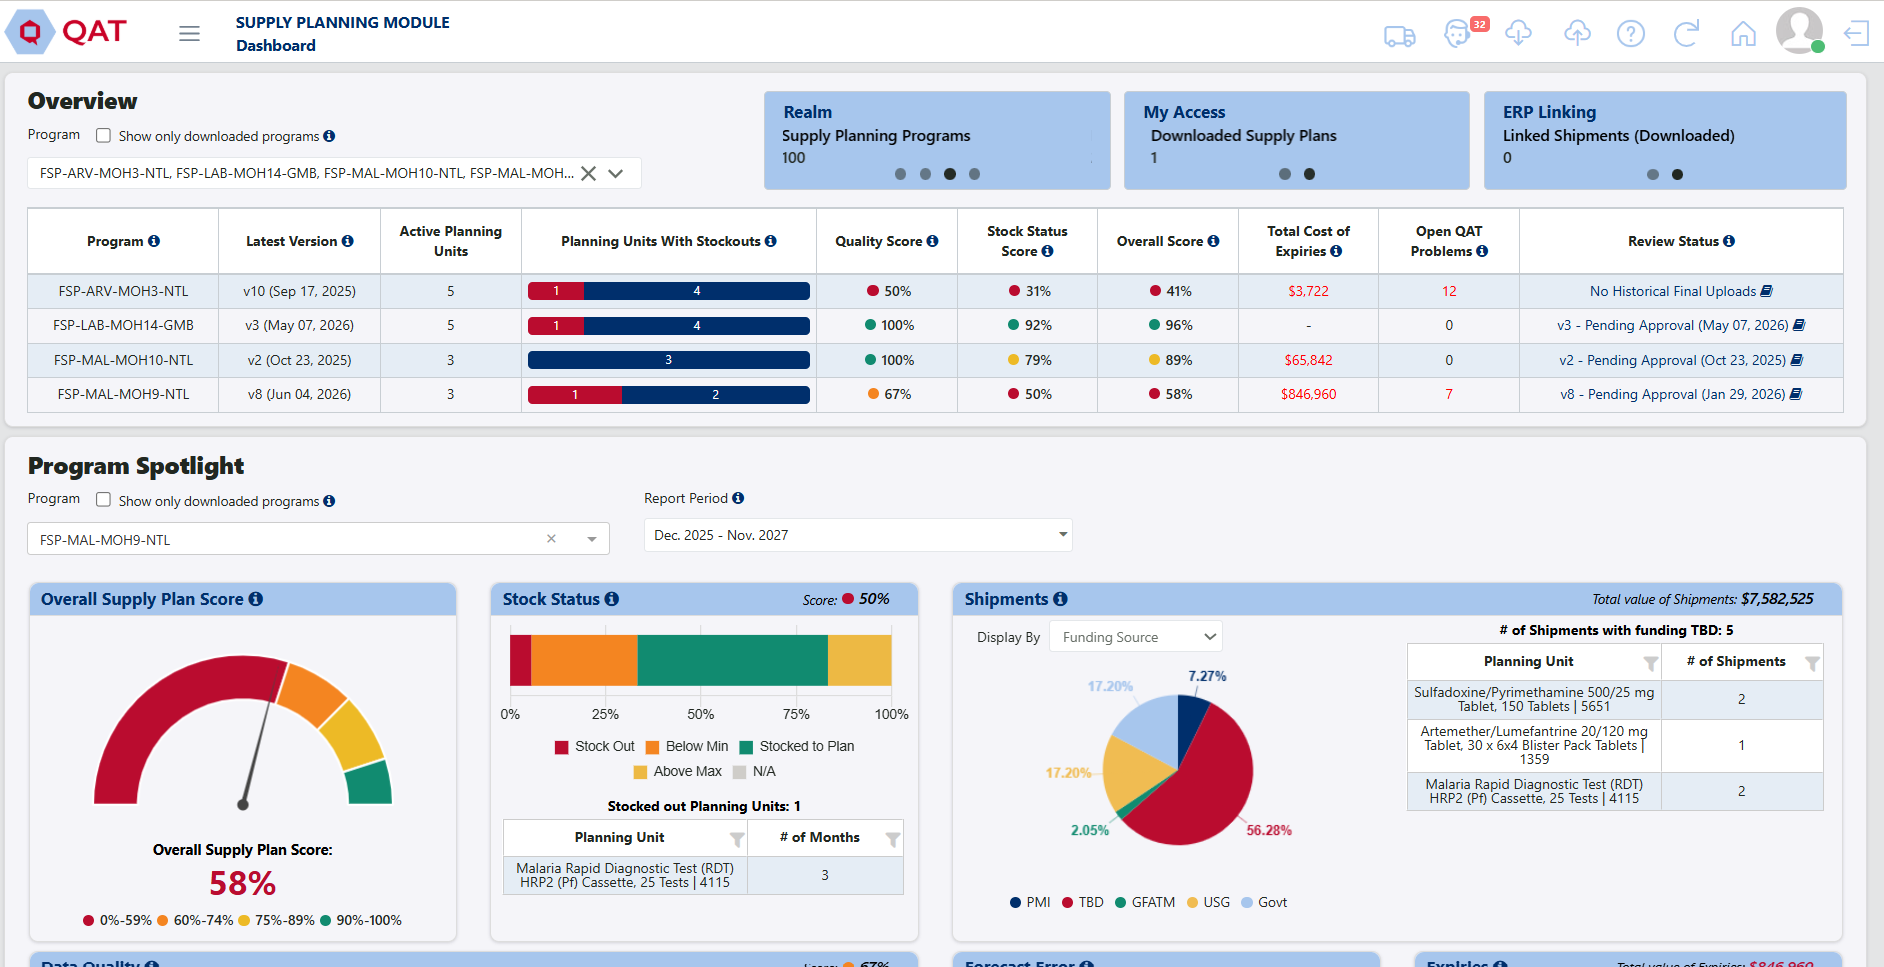Show info for Review Status column
Screen dimensions: 1884x967
click(x=1729, y=241)
